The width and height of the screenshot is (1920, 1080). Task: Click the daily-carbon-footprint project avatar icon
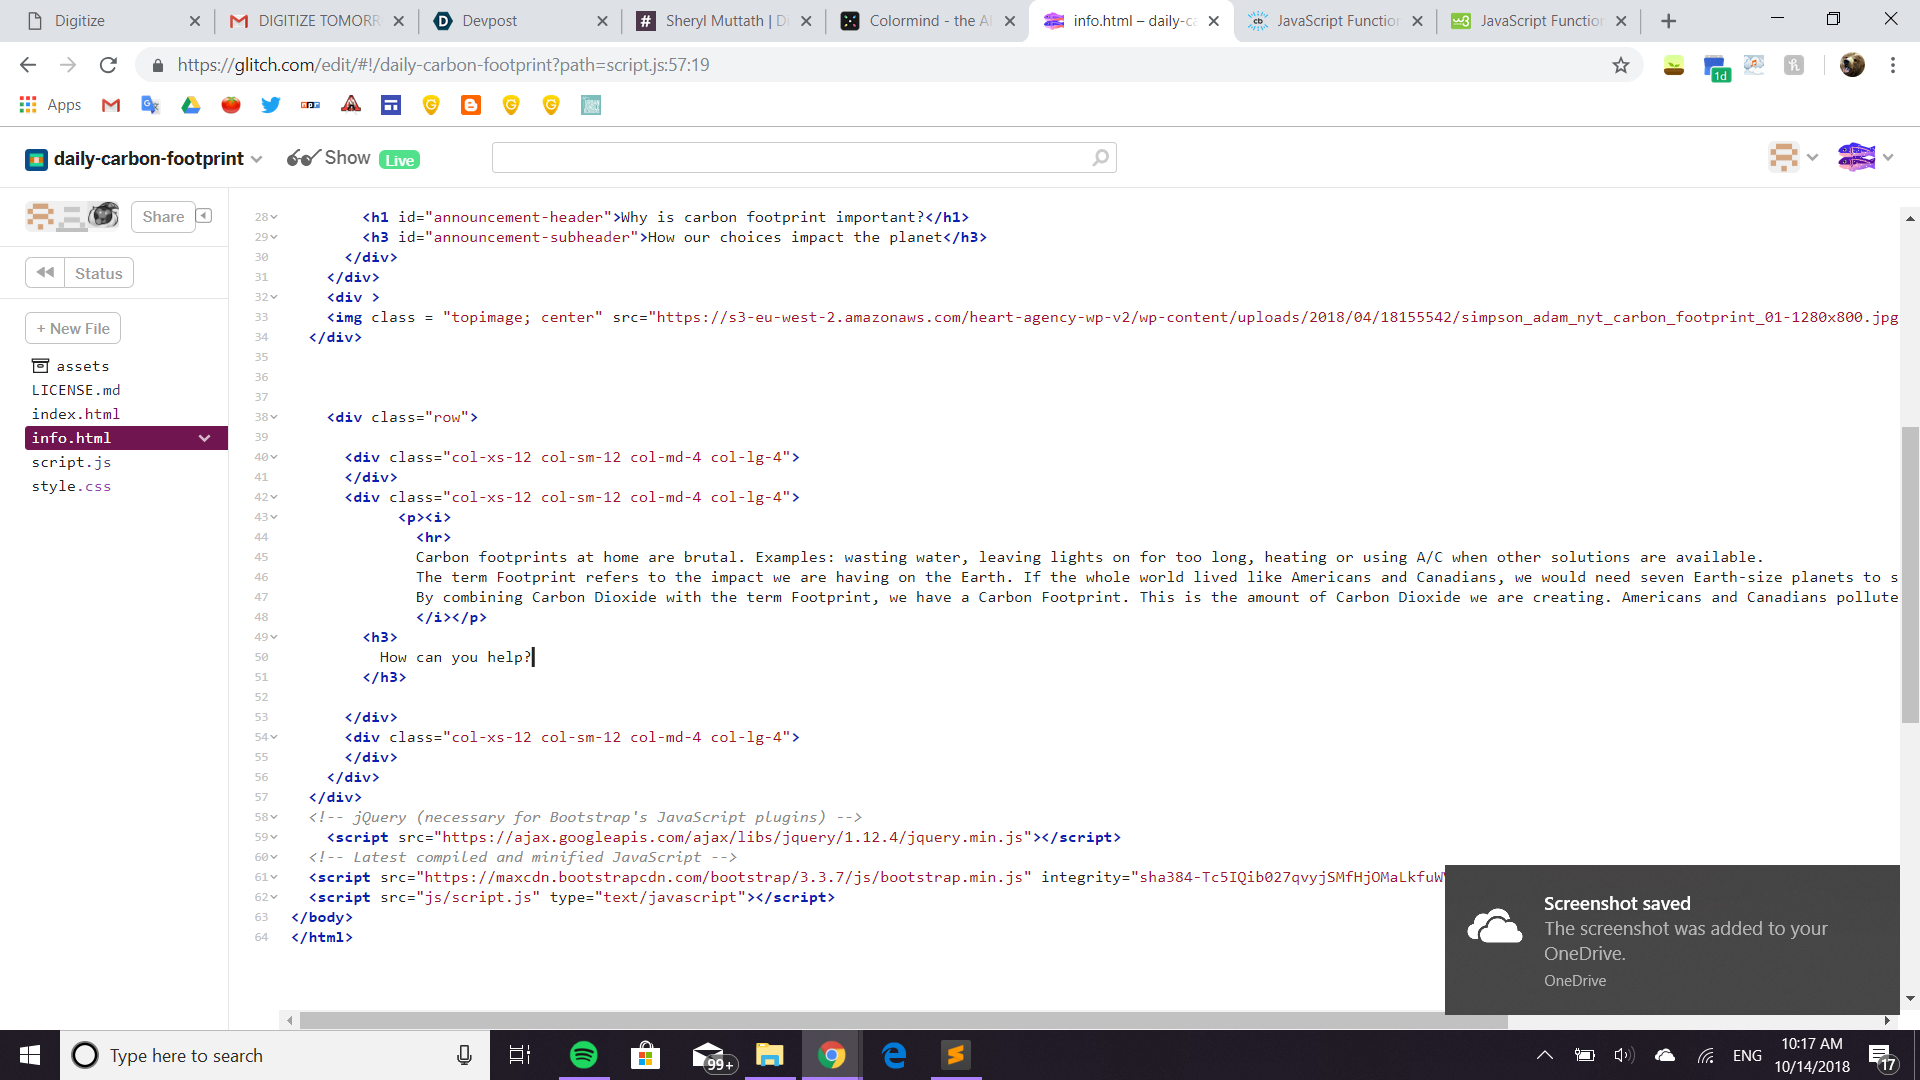(x=36, y=159)
